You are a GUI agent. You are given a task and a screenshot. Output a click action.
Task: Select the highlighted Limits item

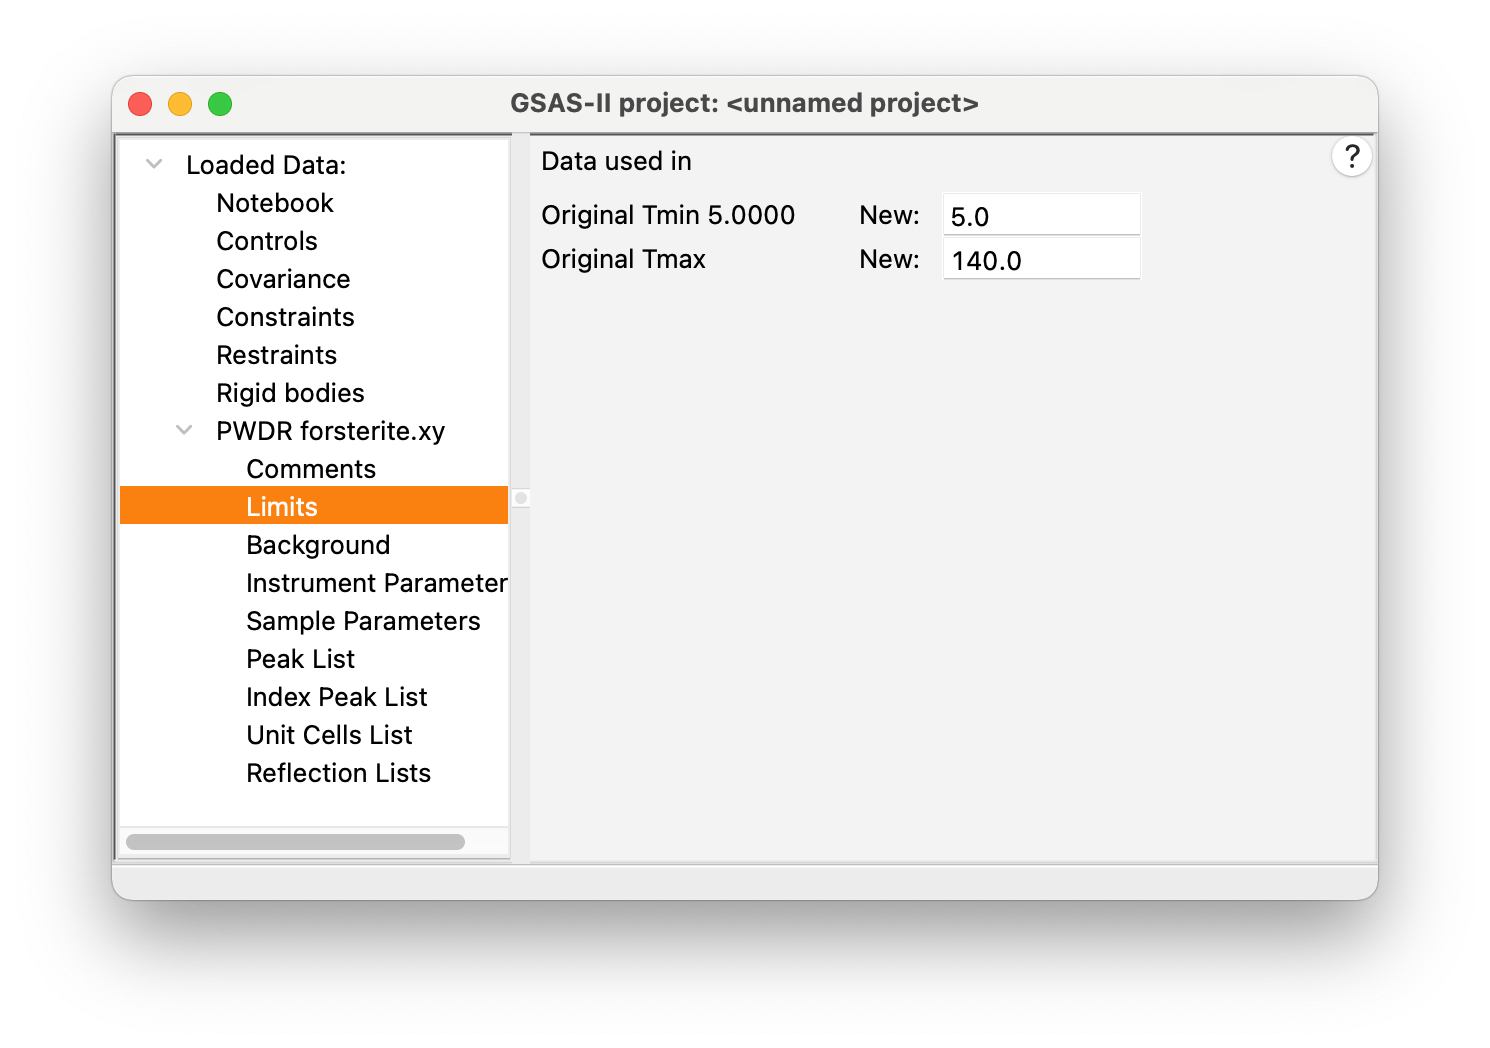tap(282, 507)
